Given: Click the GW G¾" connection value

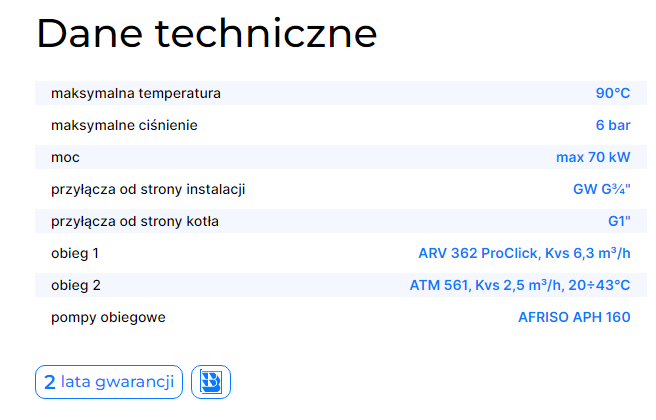Looking at the screenshot, I should (x=594, y=190).
